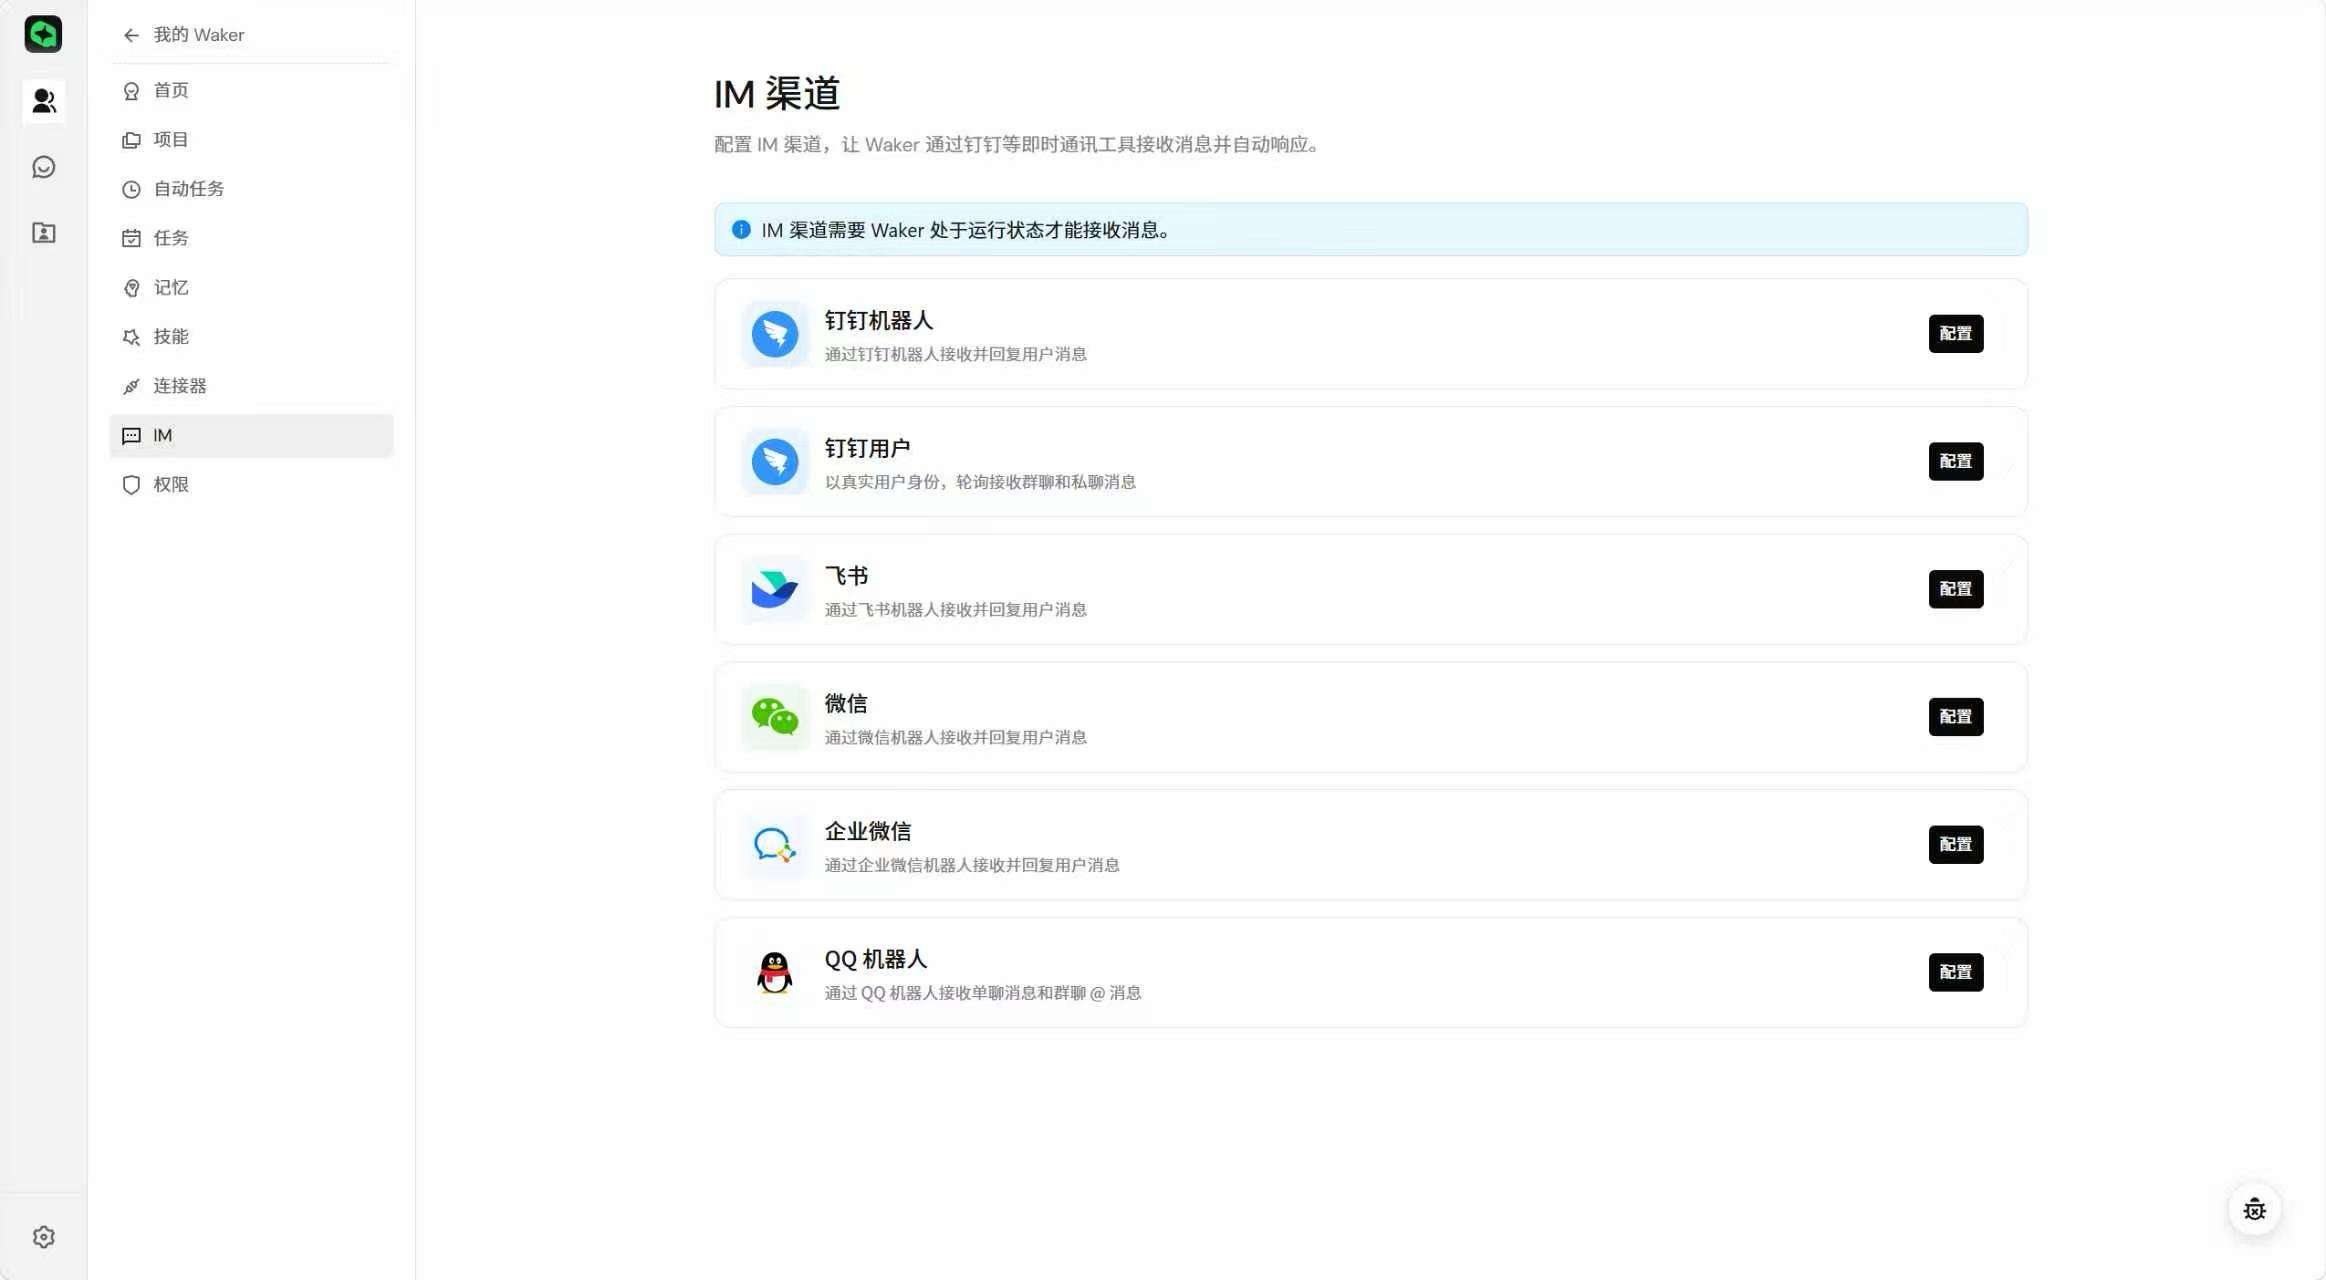Click the 微信 title text
Viewport: 2326px width, 1280px height.
click(x=846, y=703)
